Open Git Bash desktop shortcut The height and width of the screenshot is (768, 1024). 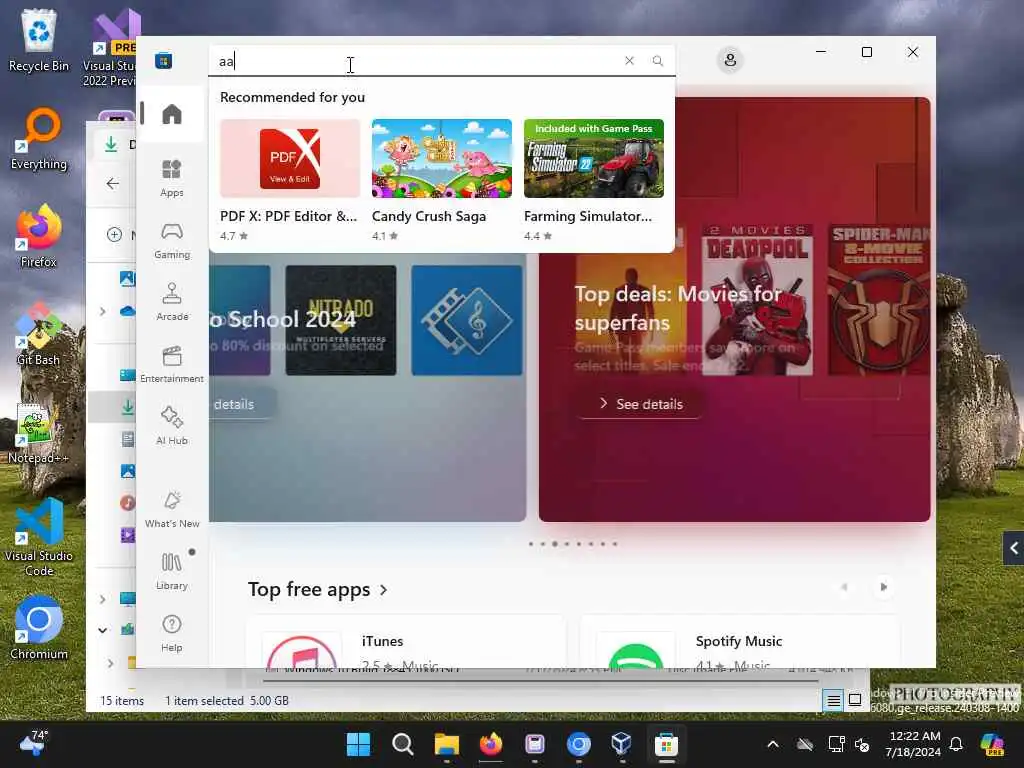tap(39, 334)
